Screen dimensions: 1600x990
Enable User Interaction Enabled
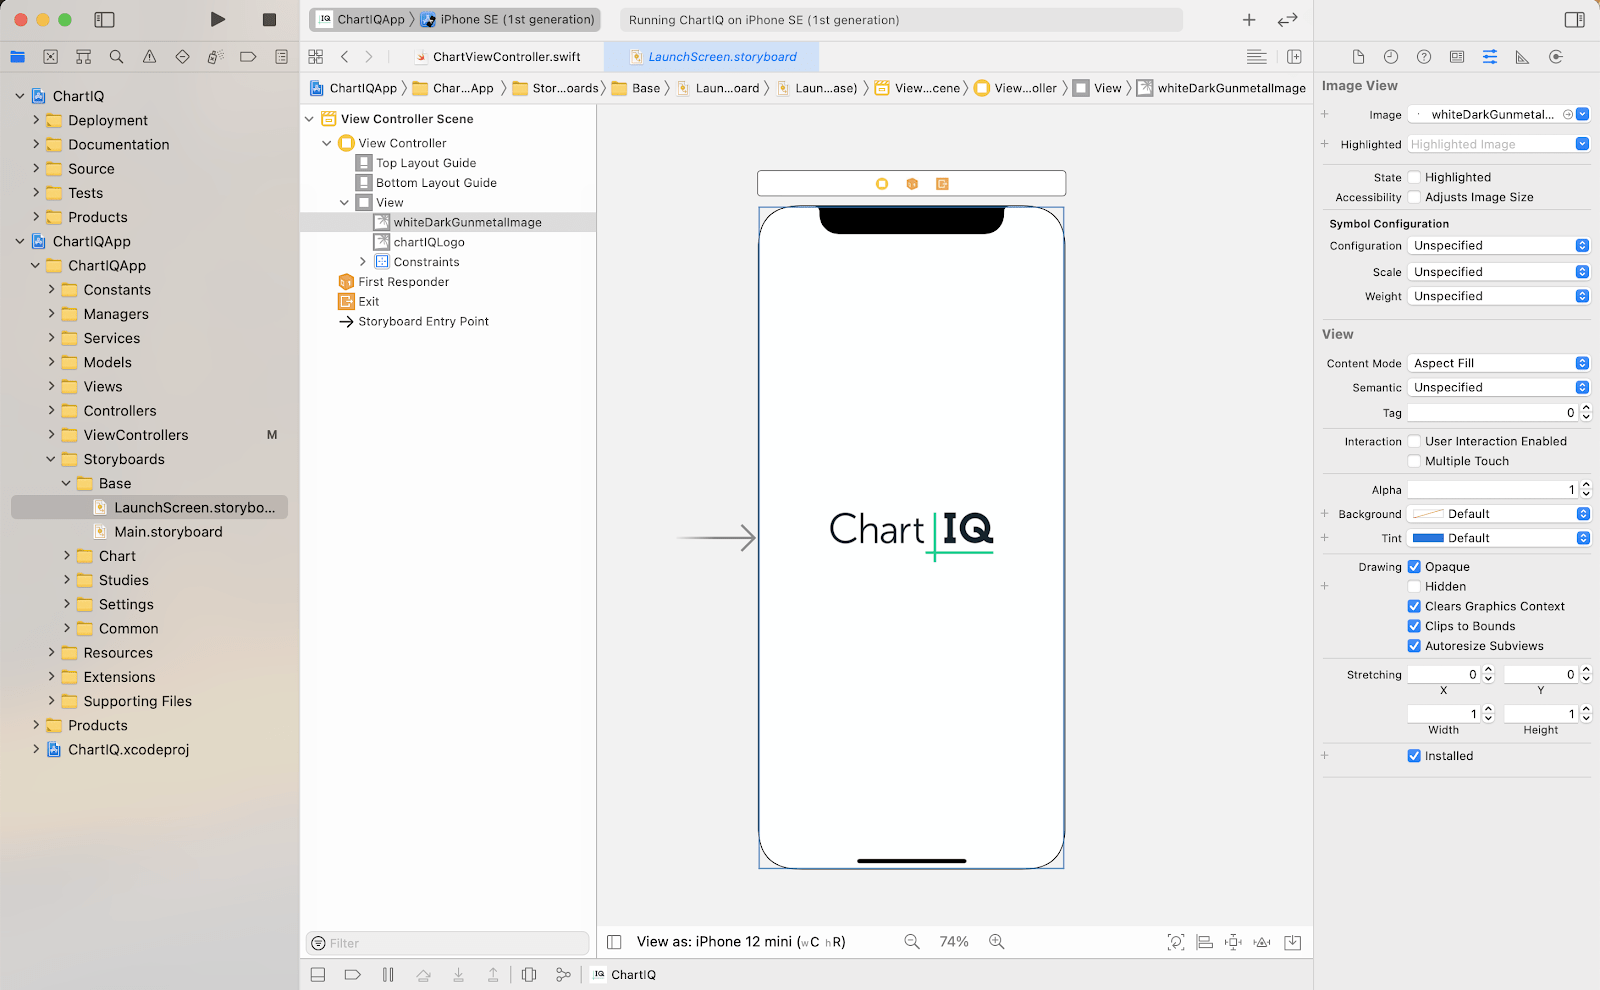click(1414, 441)
